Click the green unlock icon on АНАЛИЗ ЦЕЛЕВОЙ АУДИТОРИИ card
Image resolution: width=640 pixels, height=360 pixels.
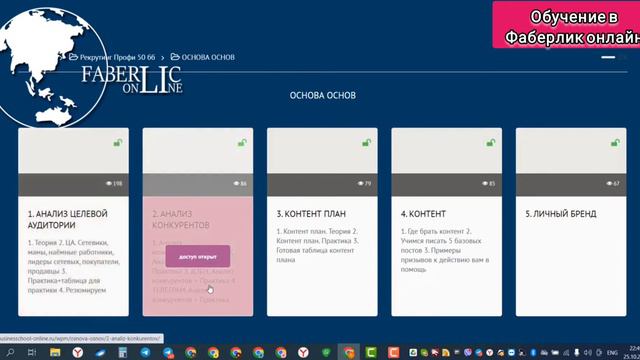(x=118, y=142)
